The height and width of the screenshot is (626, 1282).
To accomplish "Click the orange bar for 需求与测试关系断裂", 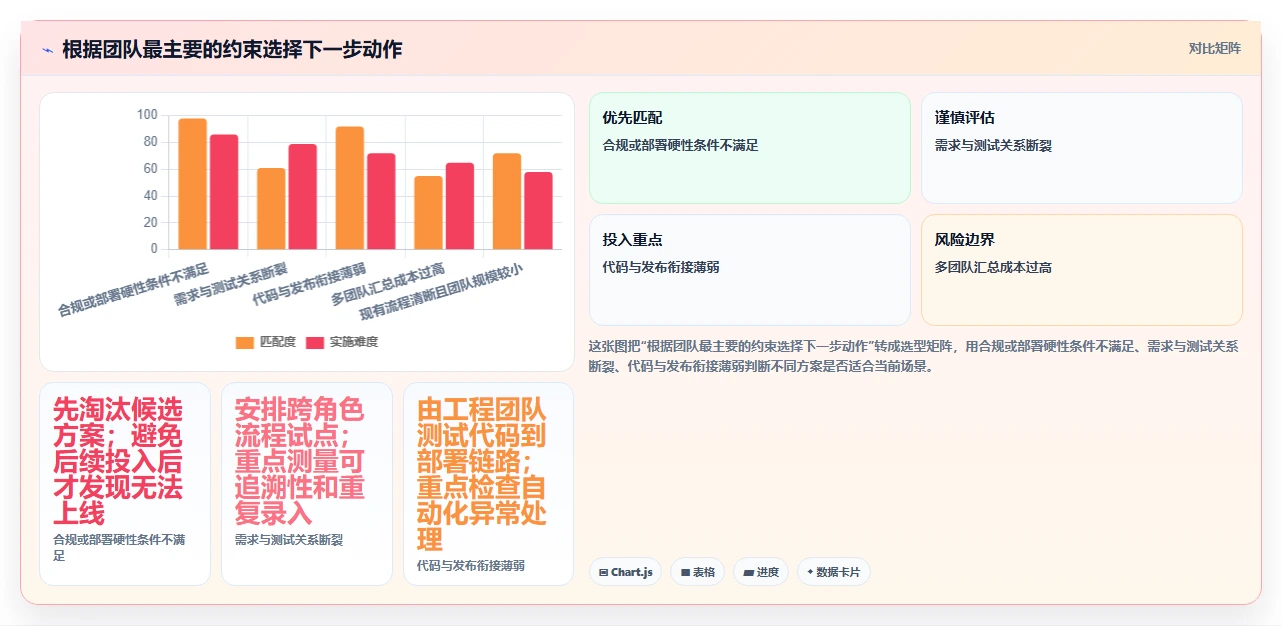I will pos(271,208).
